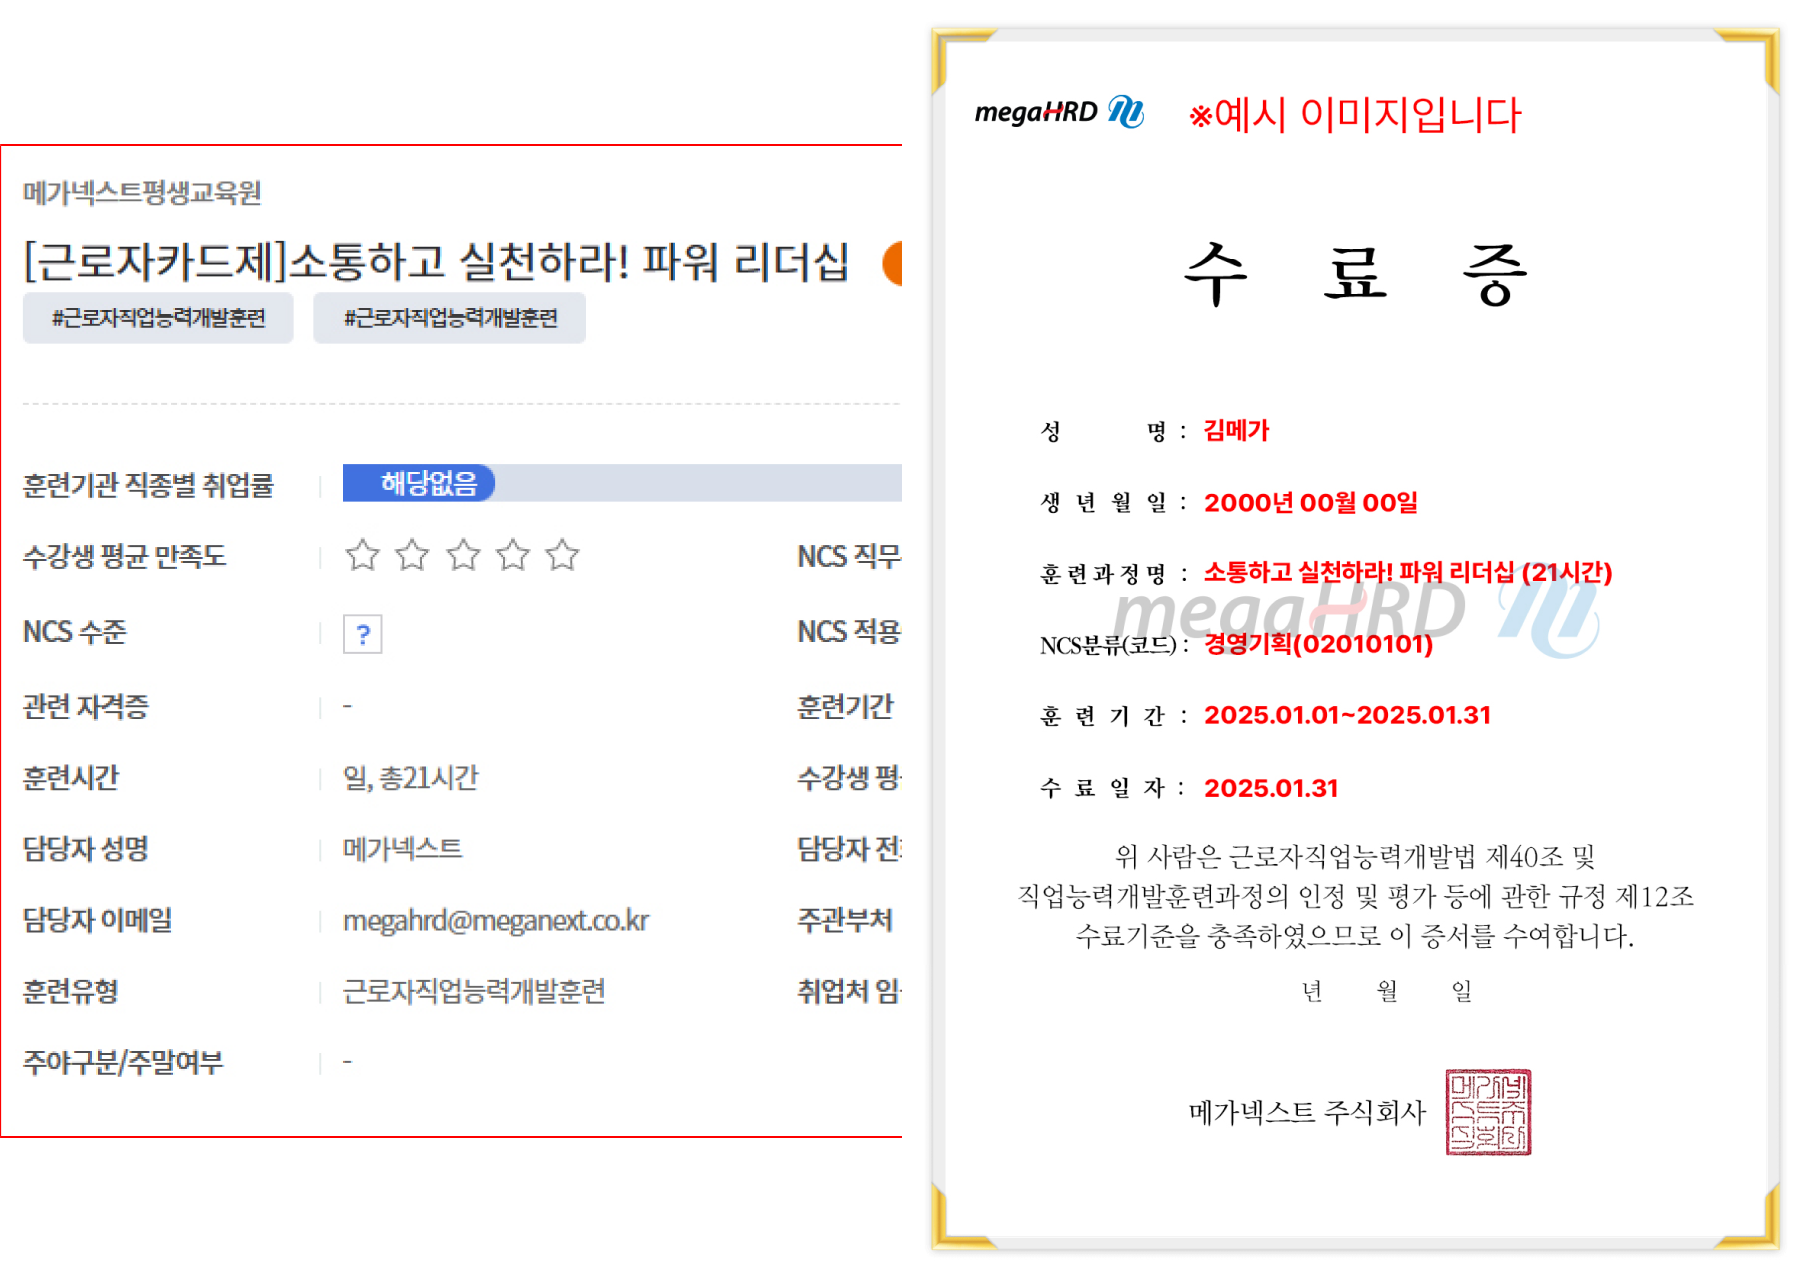This screenshot has height=1284, width=1810.
Task: Click the 수강생 평균 만족도 label
Action: (125, 556)
